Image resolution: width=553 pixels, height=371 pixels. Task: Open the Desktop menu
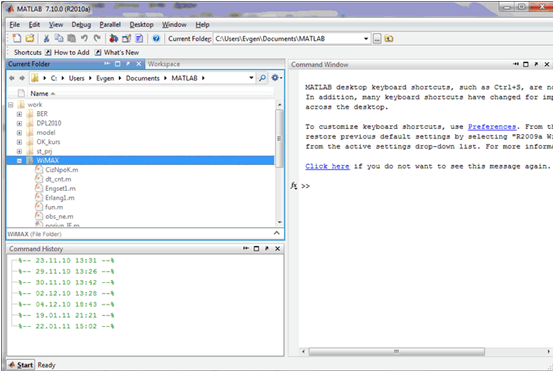coord(141,24)
